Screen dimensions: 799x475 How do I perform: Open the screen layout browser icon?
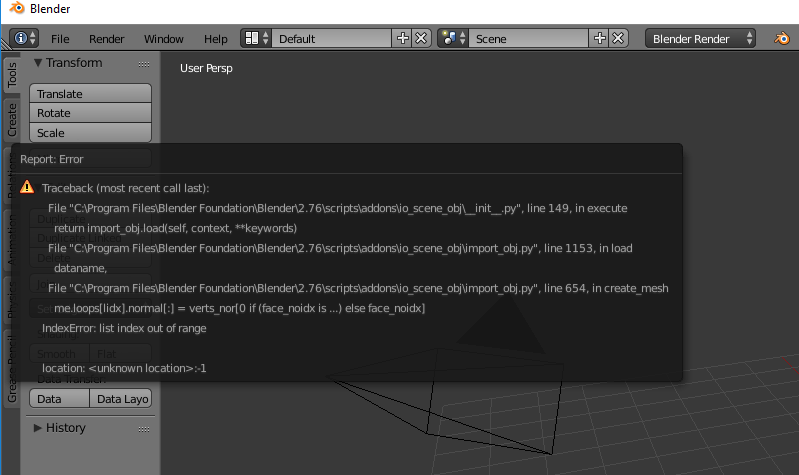[256, 38]
